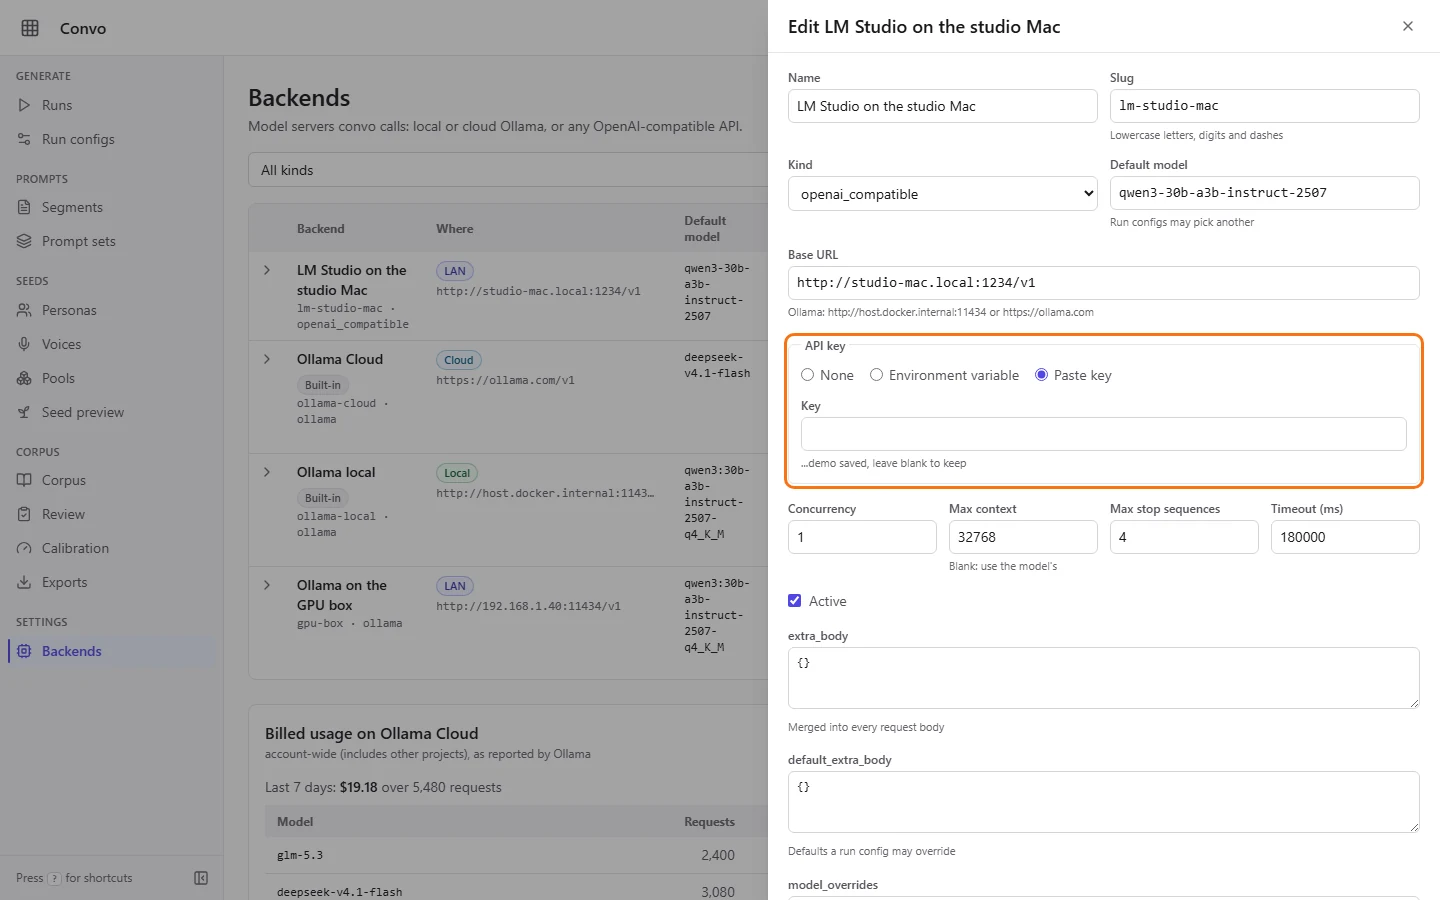Click the Backends chip icon
Viewport: 1440px width, 900px height.
point(24,651)
